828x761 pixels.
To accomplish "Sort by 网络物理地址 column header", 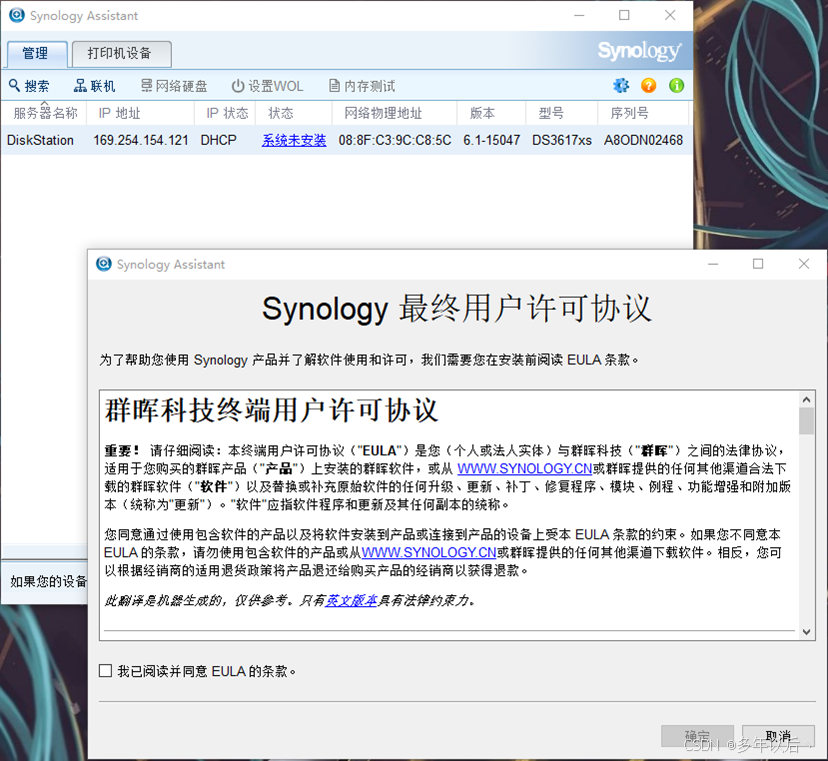I will 394,113.
